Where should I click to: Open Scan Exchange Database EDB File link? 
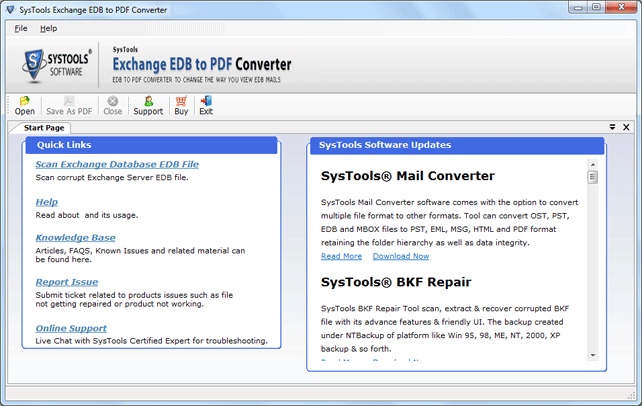pos(117,164)
